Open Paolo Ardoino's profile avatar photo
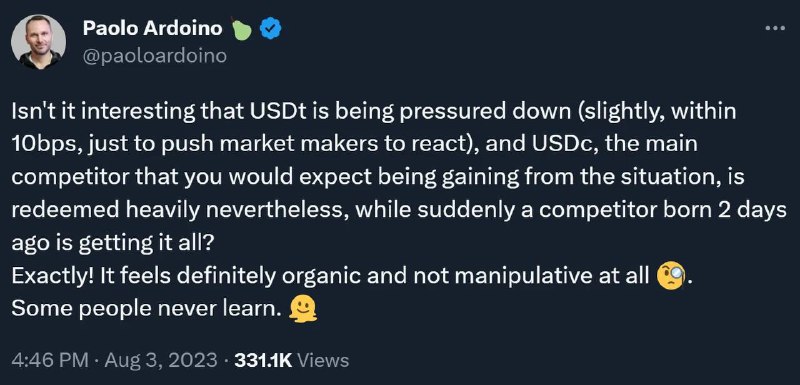Image resolution: width=800 pixels, height=385 pixels. (x=38, y=41)
